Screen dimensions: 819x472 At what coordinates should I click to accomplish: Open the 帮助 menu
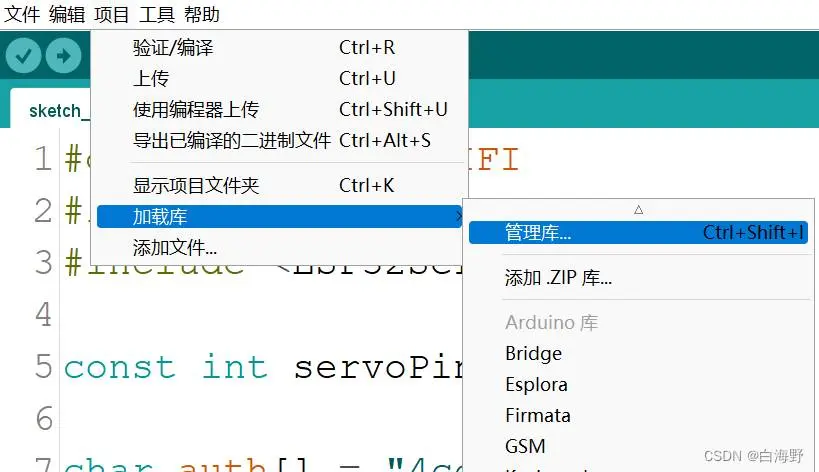click(x=202, y=14)
